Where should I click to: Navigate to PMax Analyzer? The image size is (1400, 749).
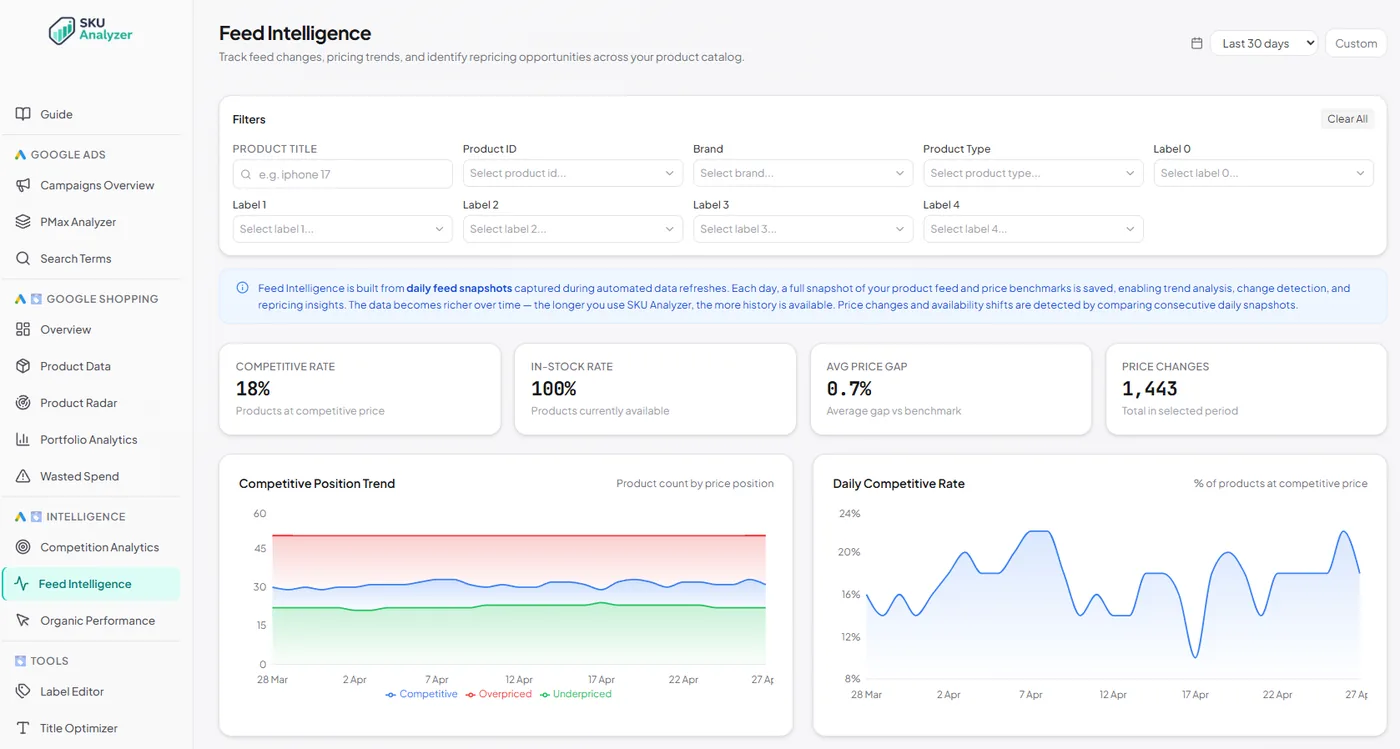92,222
